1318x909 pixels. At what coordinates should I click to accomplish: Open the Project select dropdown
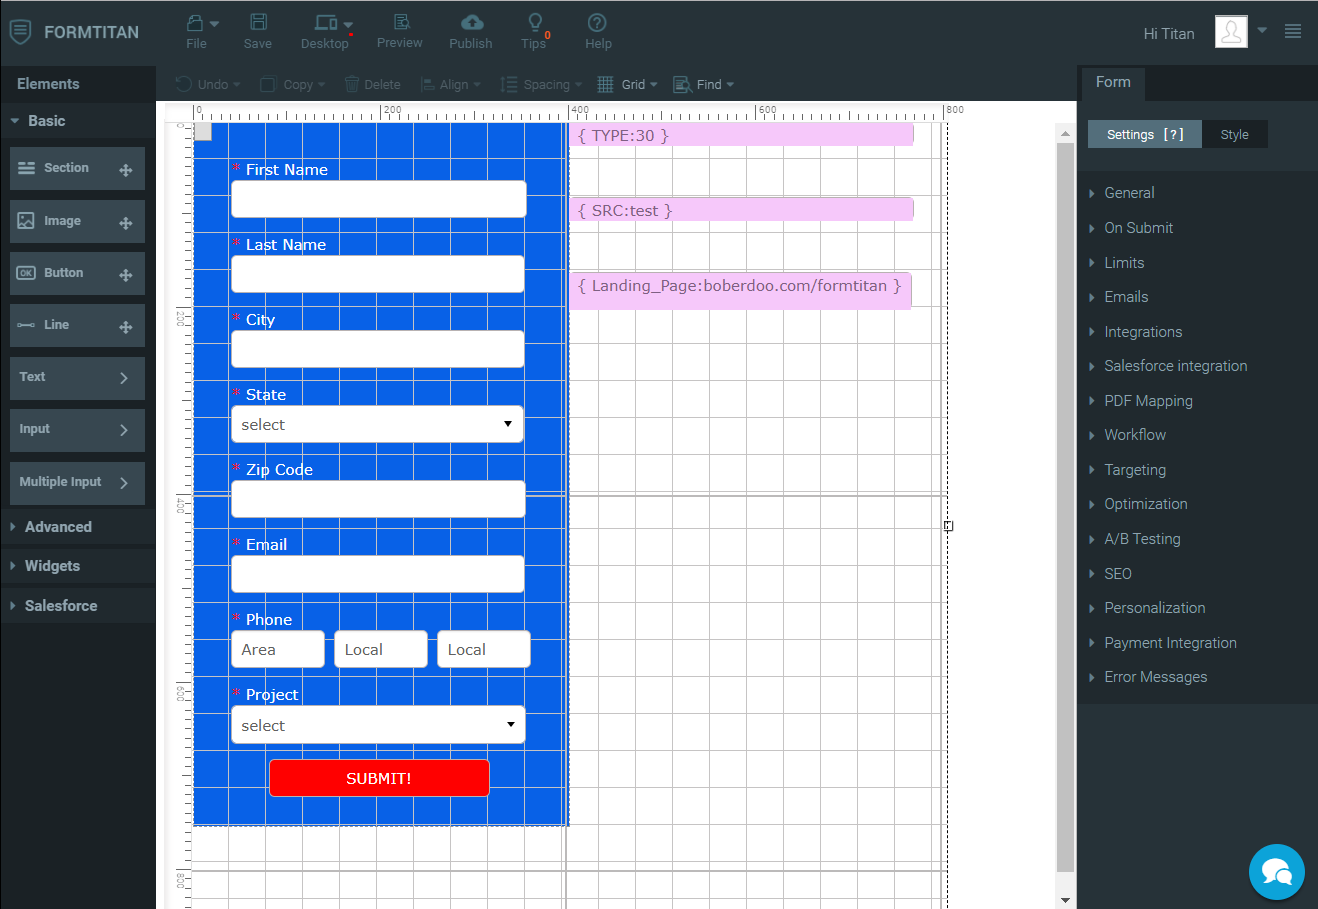point(378,726)
